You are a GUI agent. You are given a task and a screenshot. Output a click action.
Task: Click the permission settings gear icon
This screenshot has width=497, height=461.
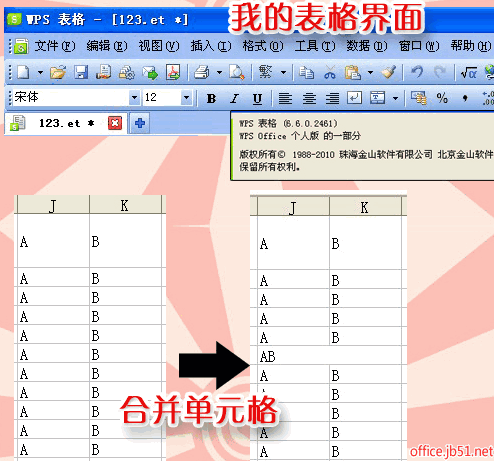click(127, 72)
